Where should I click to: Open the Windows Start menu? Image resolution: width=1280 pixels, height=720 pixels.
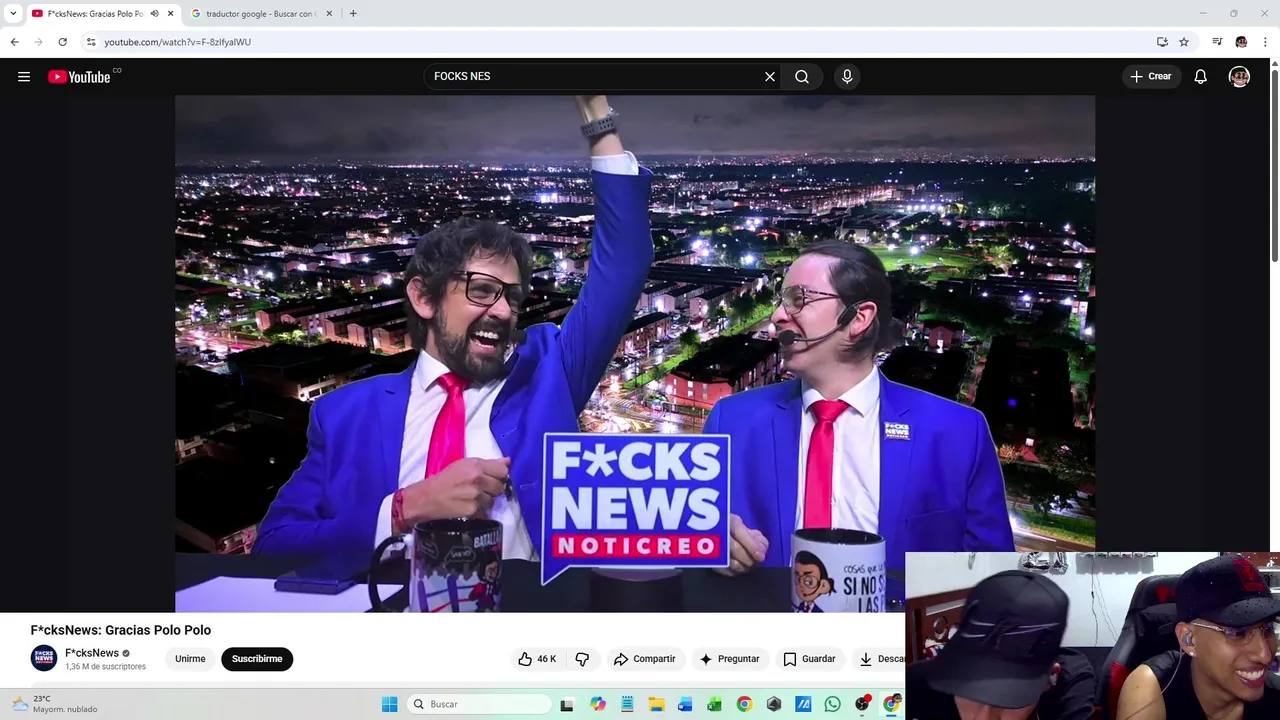tap(390, 704)
